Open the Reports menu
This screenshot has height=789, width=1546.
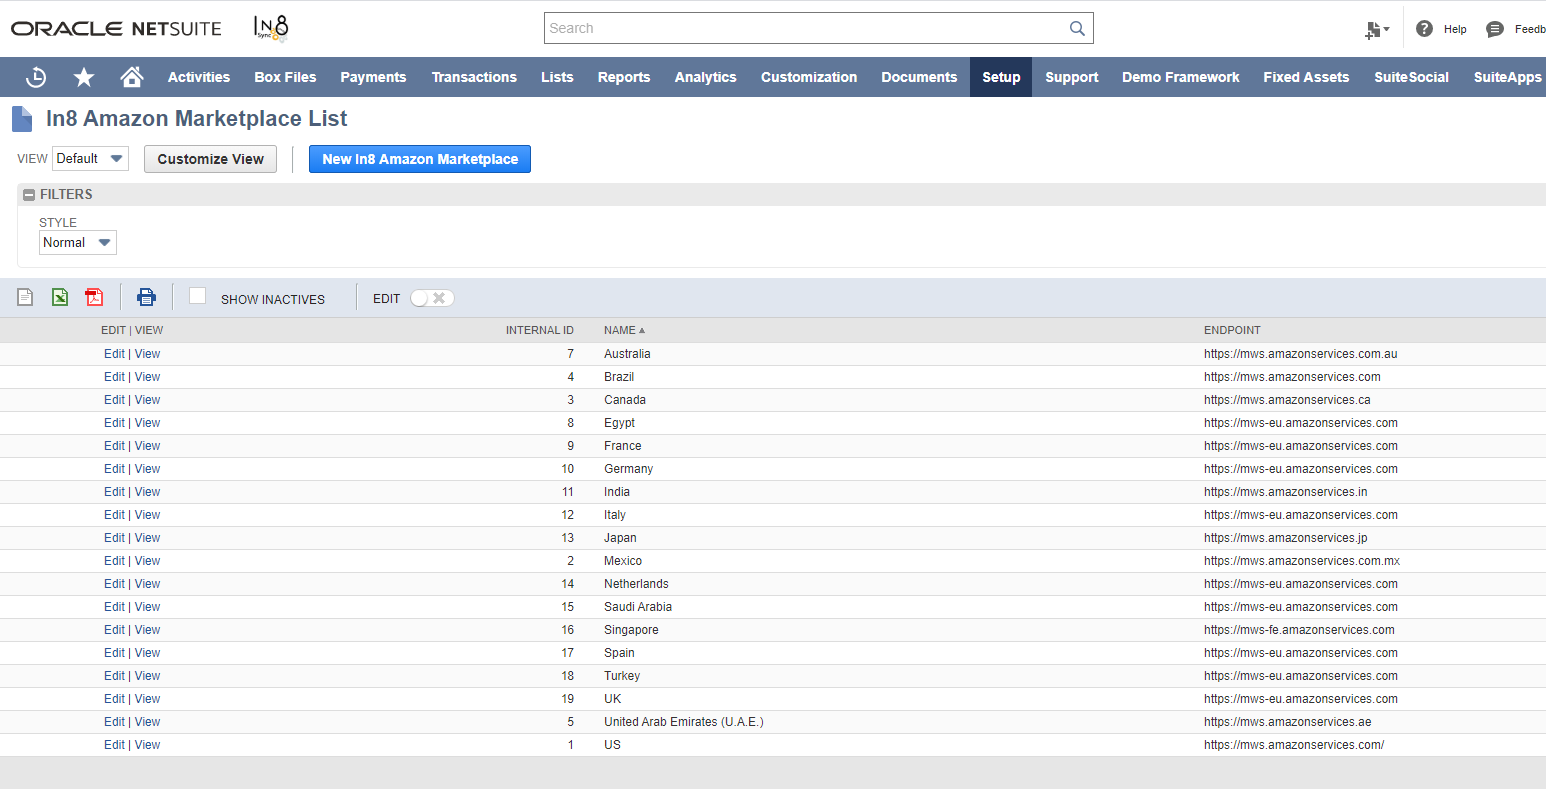tap(624, 77)
